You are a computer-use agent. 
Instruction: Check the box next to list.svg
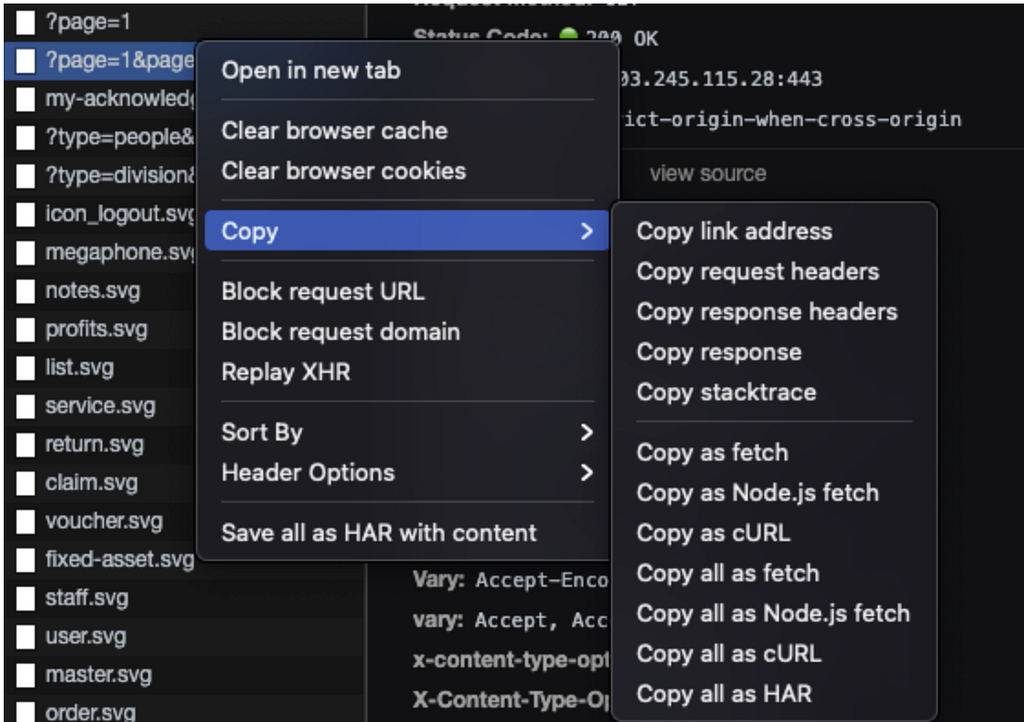click(x=25, y=368)
